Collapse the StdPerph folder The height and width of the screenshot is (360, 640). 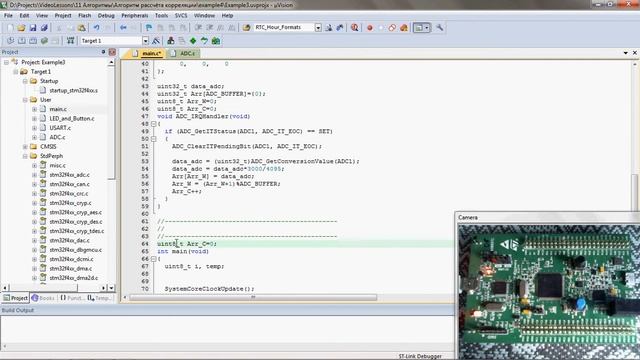(25, 156)
